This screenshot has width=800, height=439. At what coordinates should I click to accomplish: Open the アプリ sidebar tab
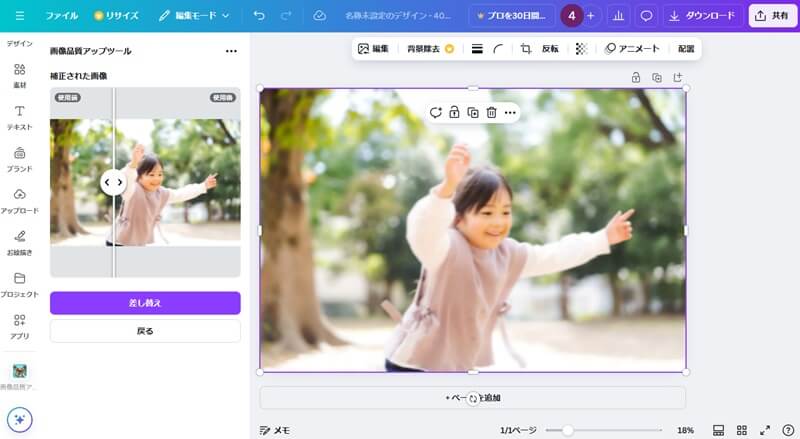click(19, 327)
